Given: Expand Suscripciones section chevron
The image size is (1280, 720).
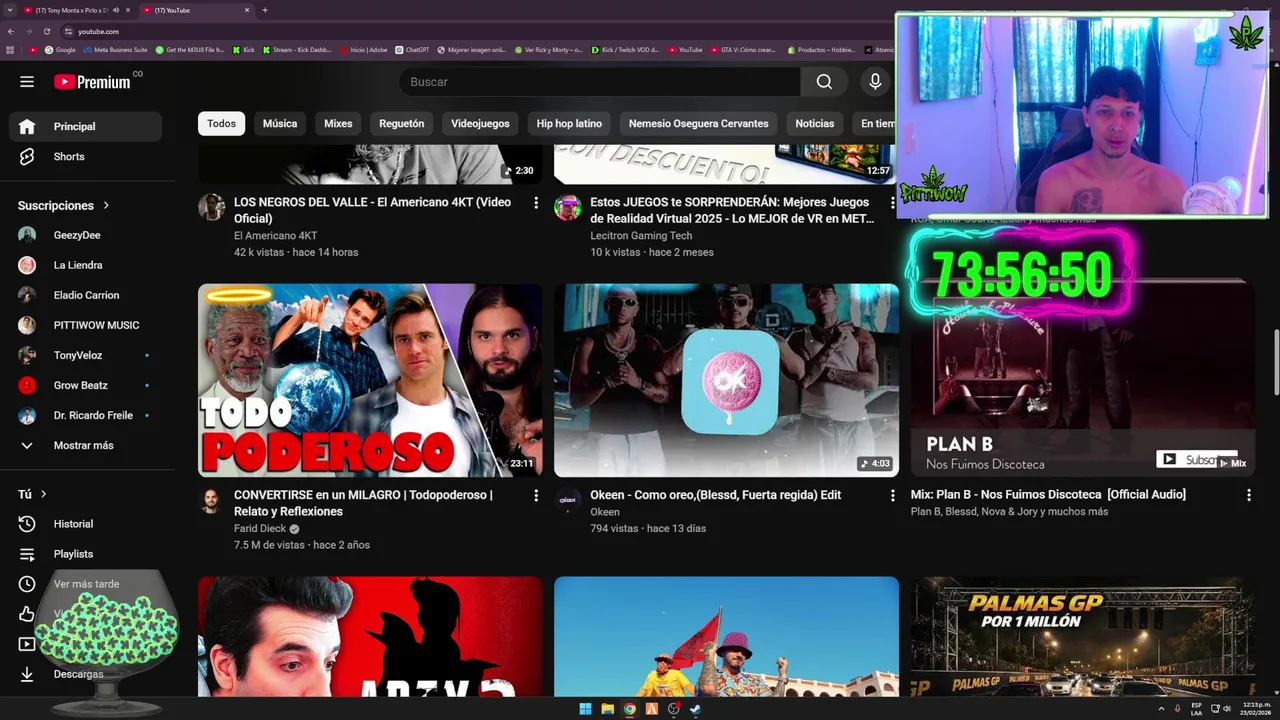Looking at the screenshot, I should (x=106, y=206).
